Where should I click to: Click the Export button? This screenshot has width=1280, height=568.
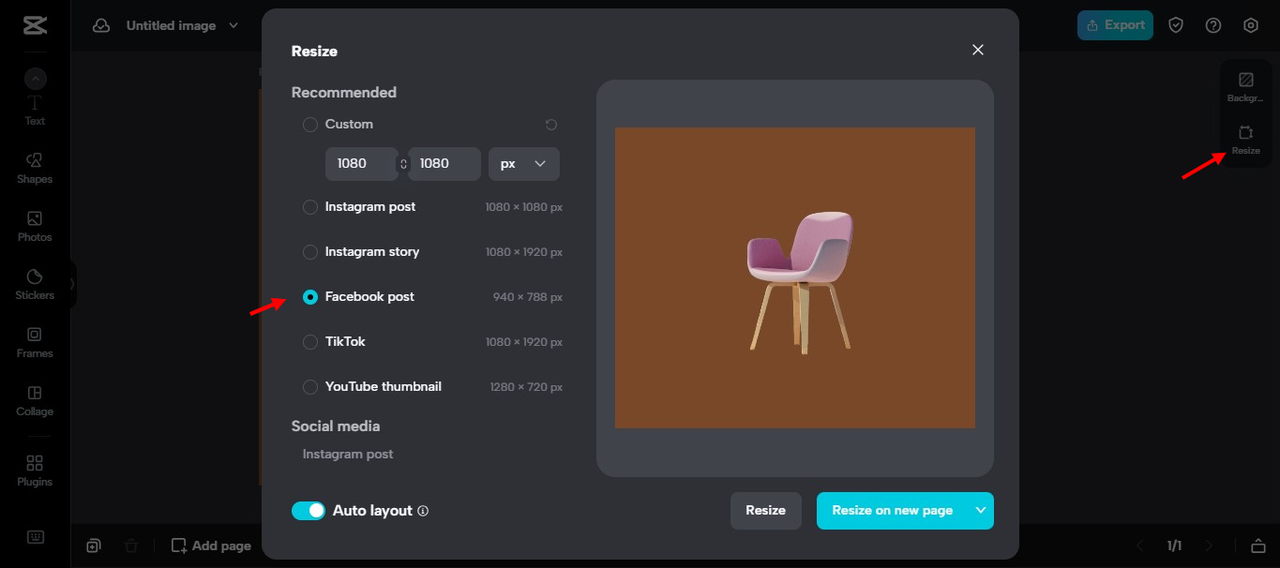[x=1115, y=25]
